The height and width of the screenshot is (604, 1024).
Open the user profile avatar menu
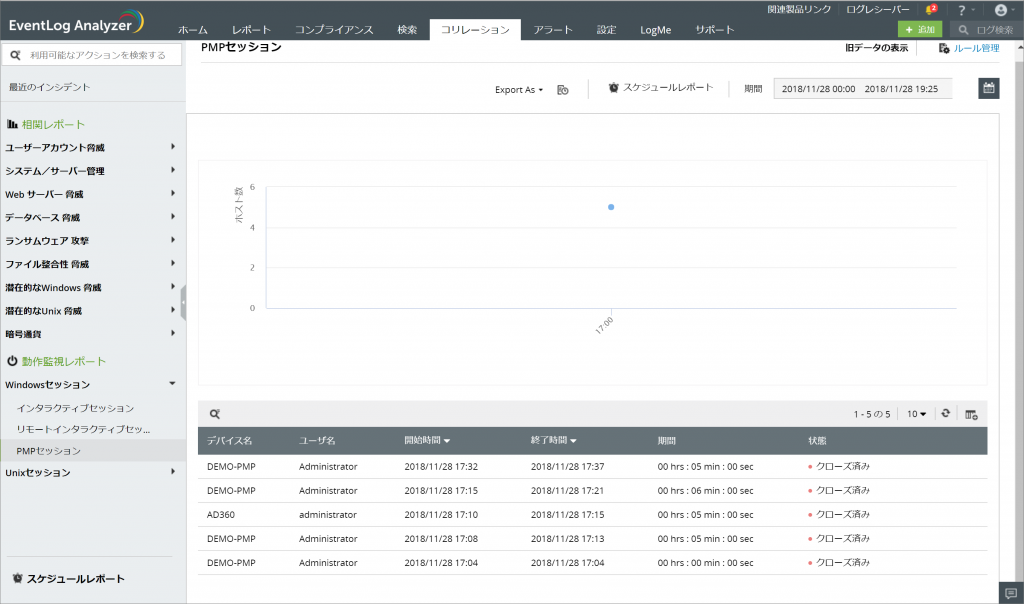(1000, 9)
